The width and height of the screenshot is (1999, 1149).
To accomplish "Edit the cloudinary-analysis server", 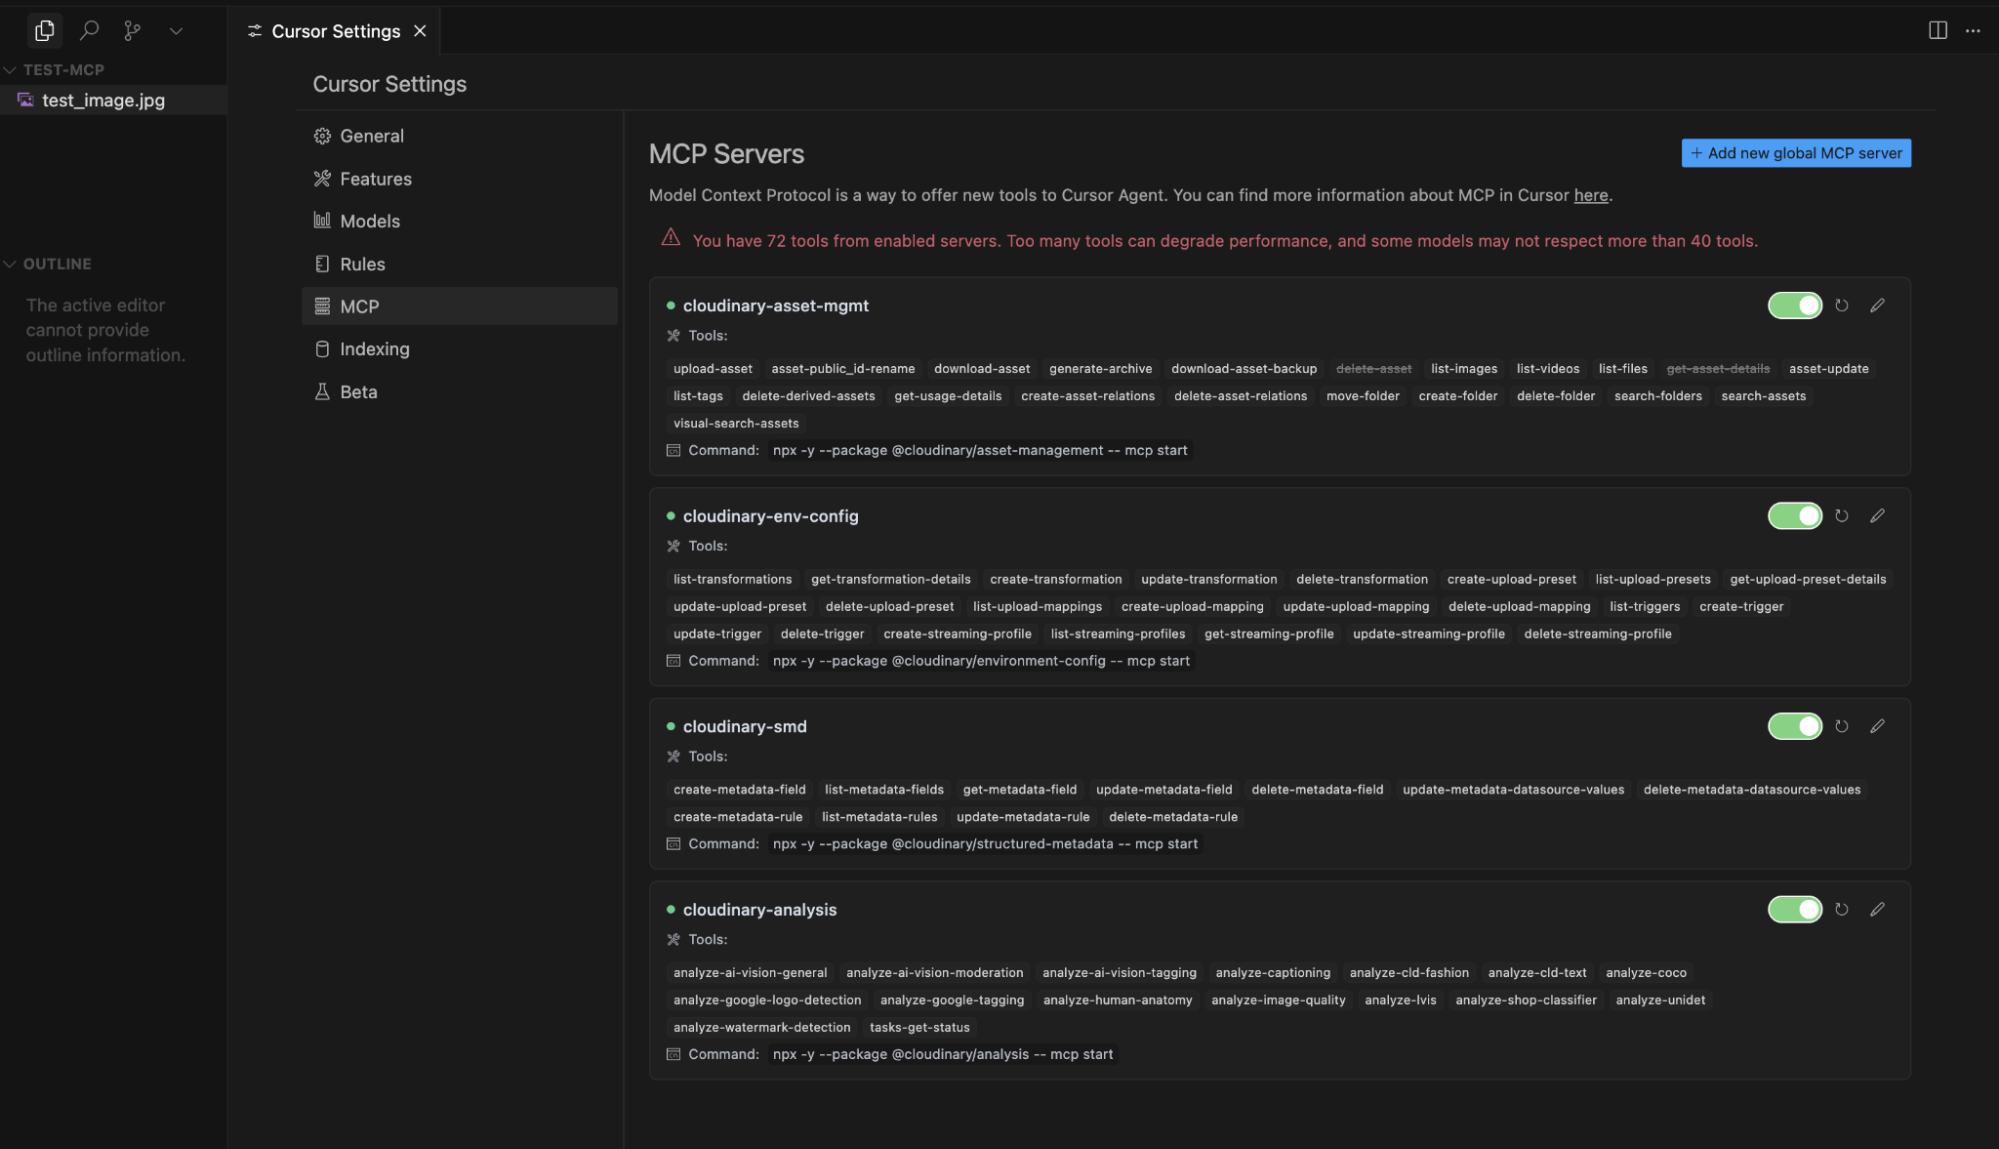I will (x=1877, y=909).
